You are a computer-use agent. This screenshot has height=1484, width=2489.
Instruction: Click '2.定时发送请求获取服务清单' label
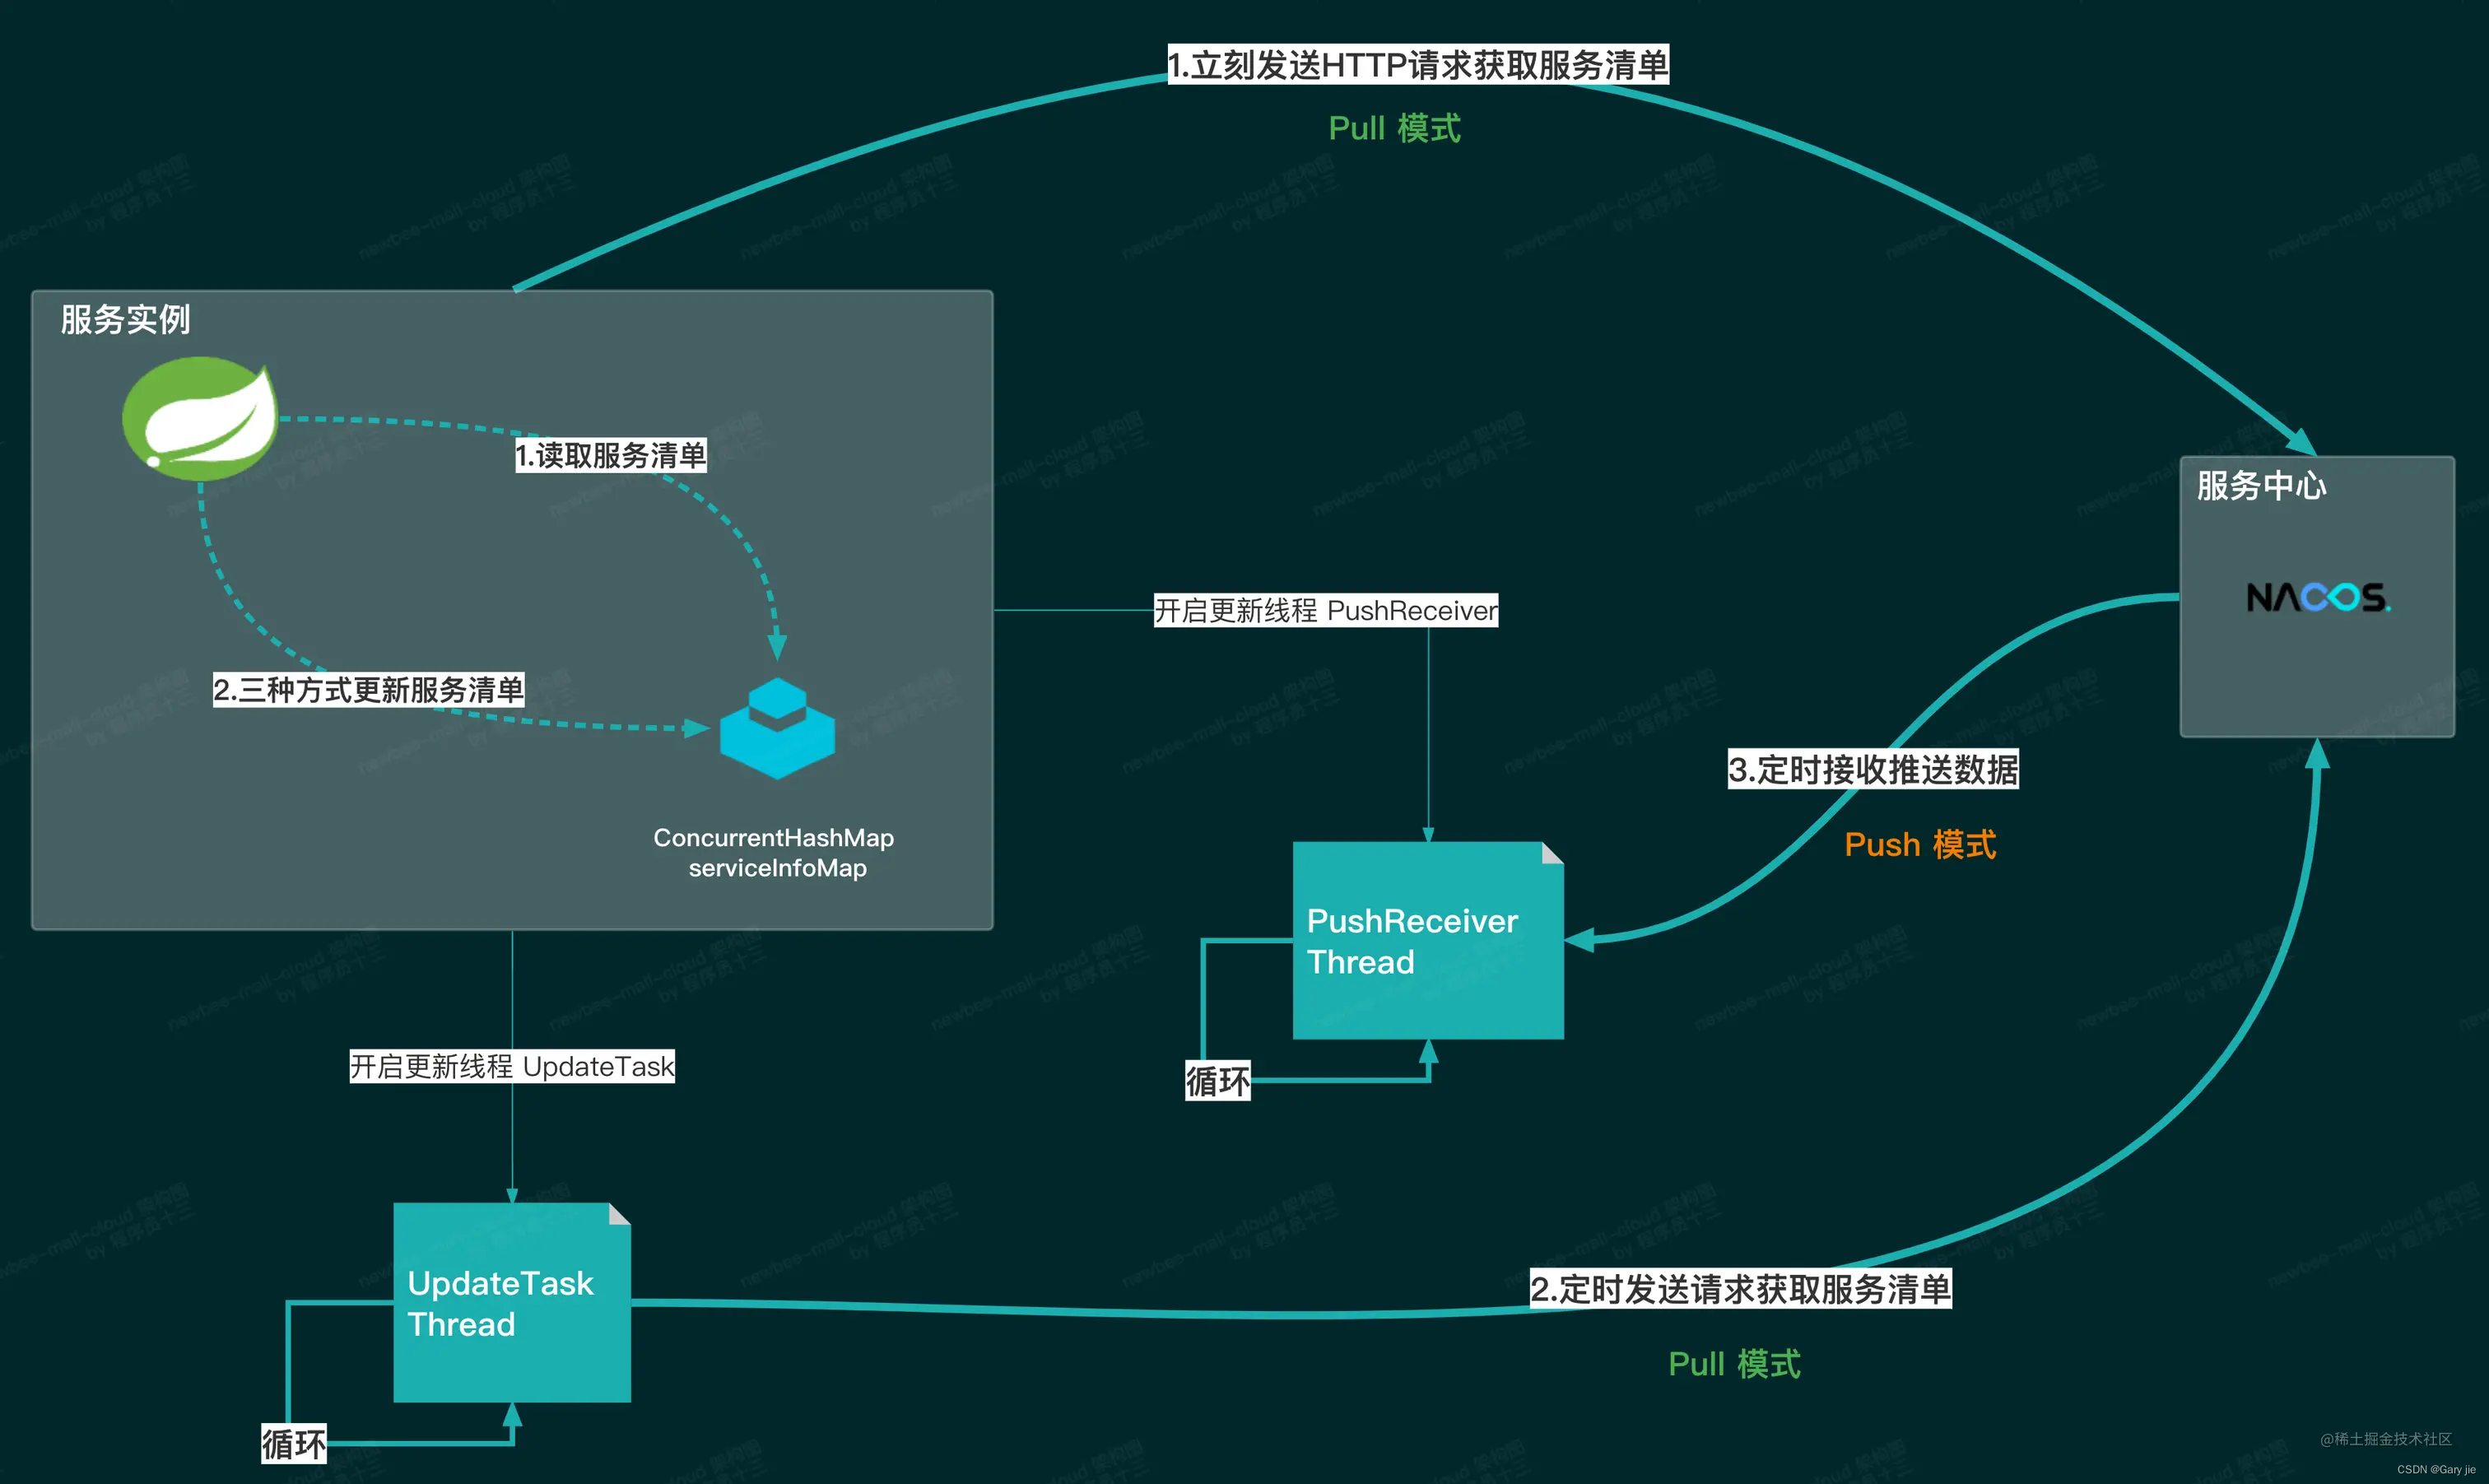coord(1740,1288)
